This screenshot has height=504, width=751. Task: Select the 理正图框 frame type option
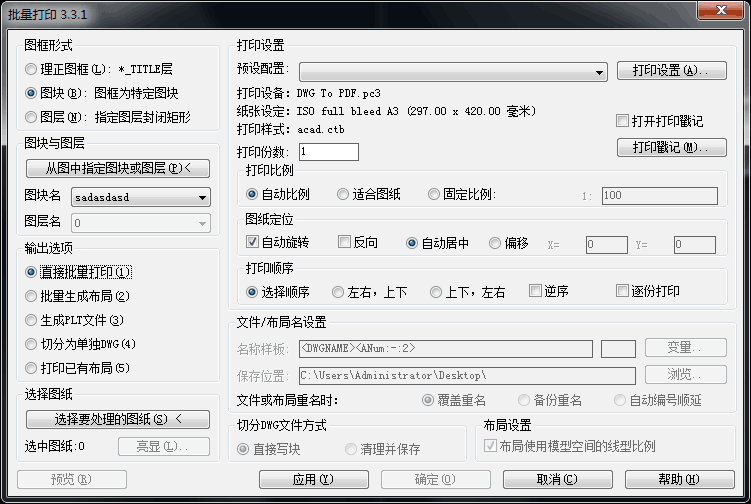click(31, 69)
